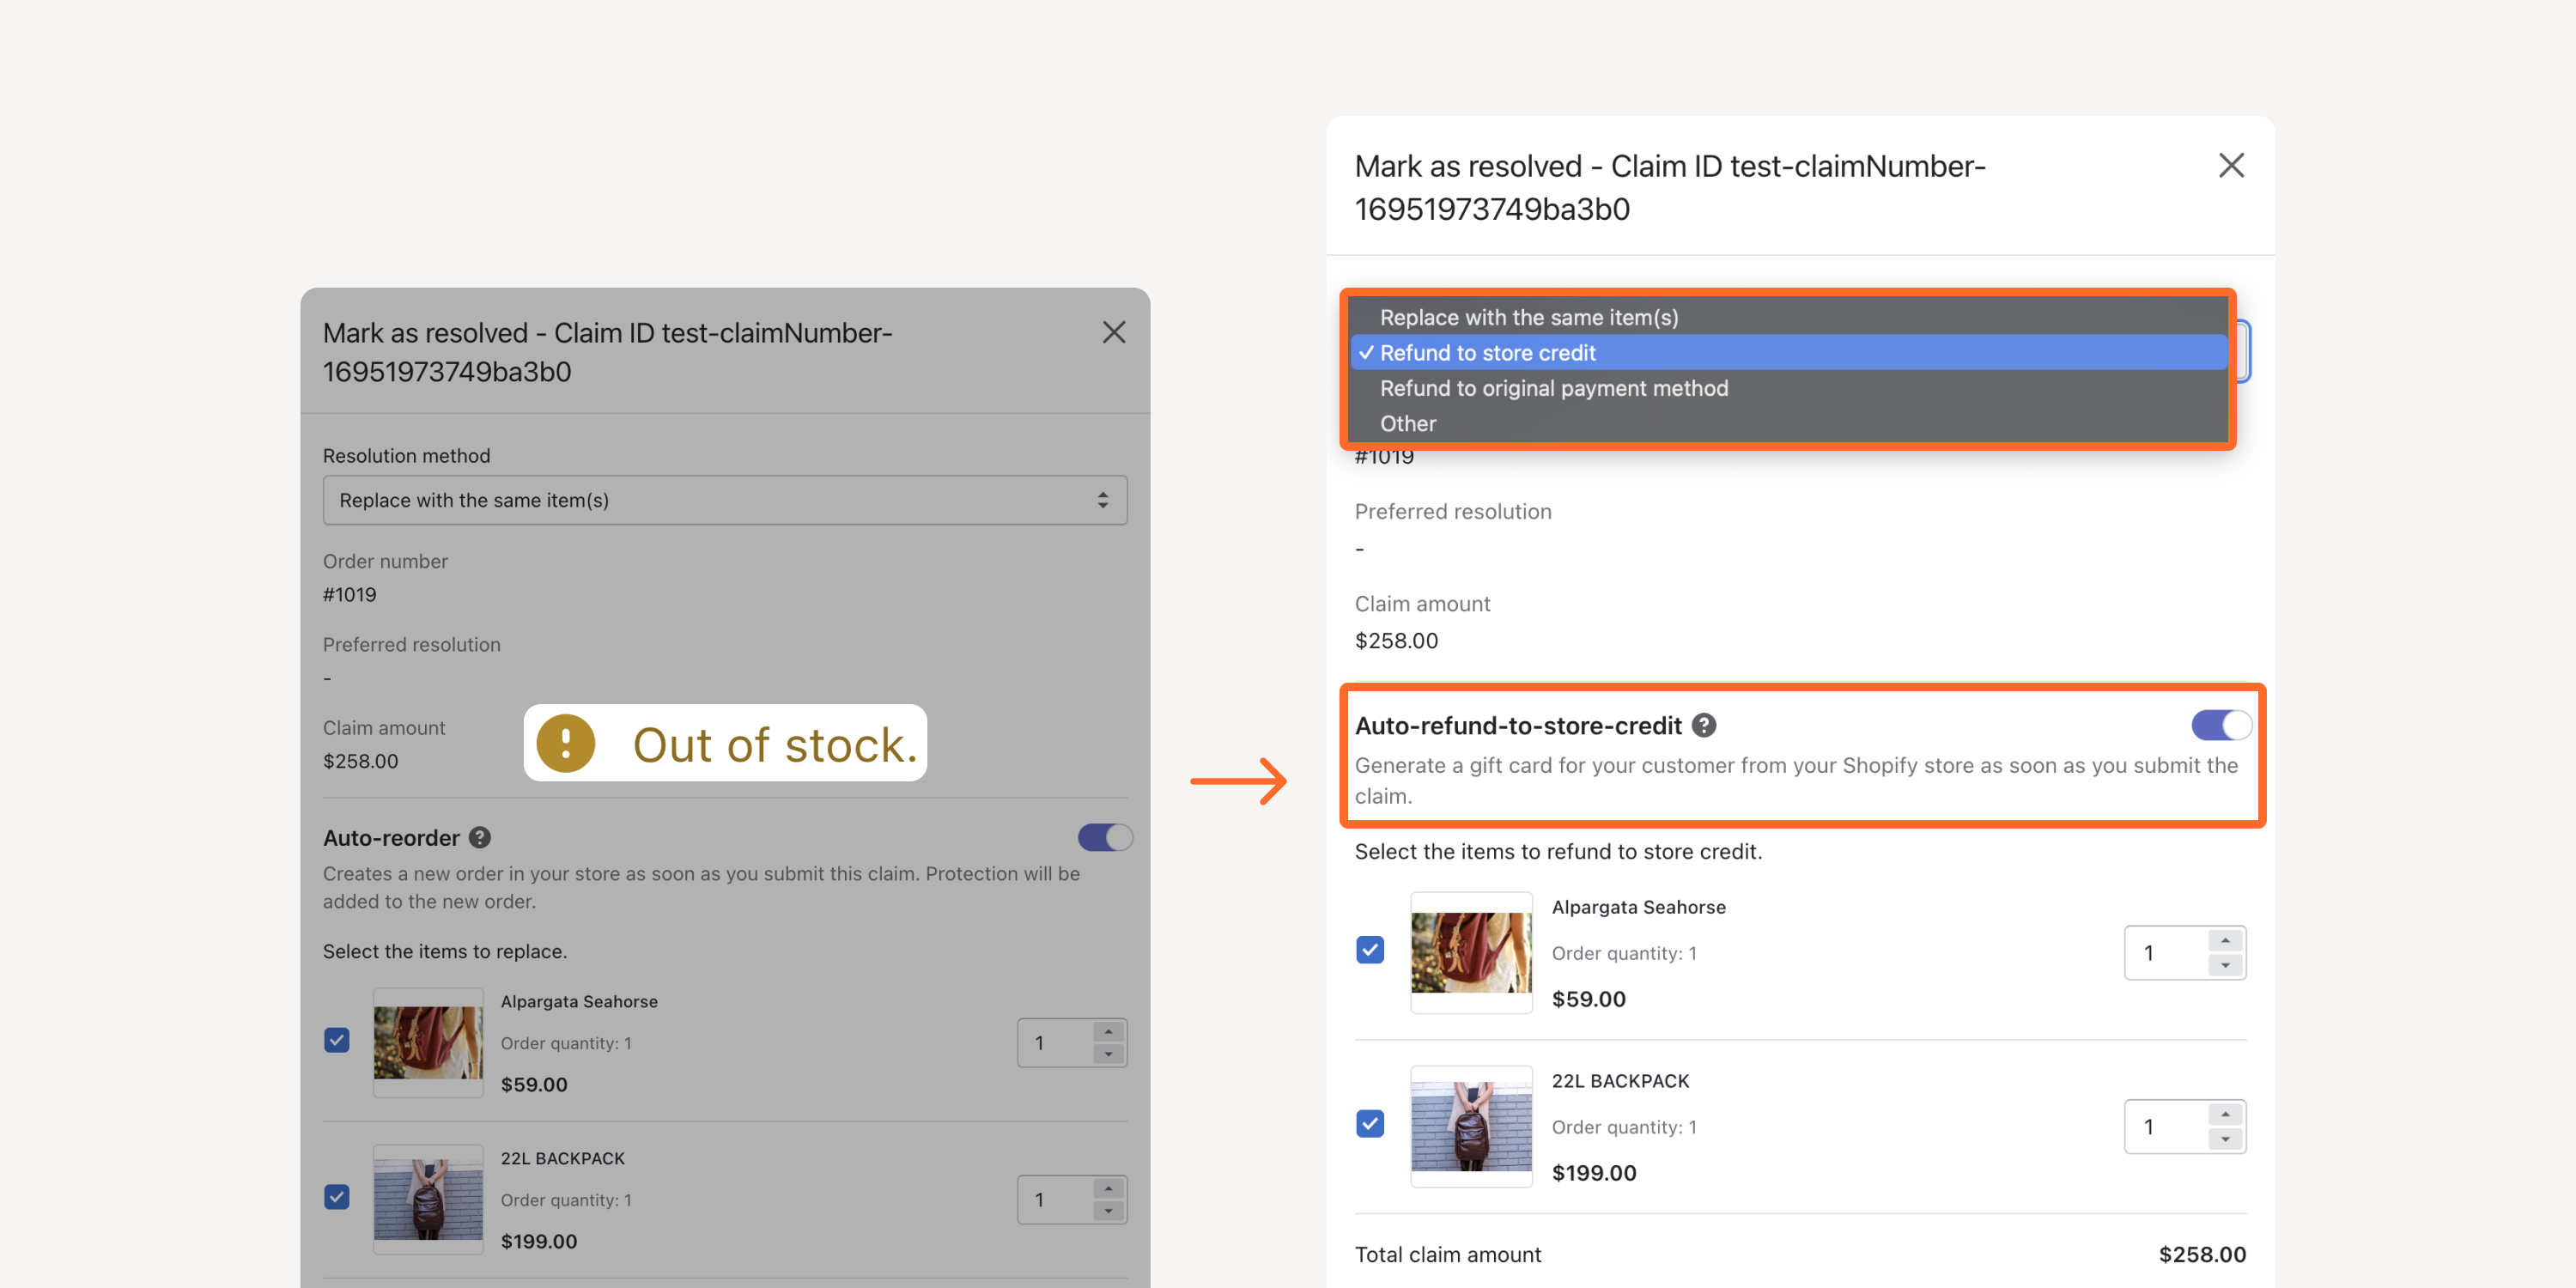Image resolution: width=2576 pixels, height=1288 pixels.
Task: Click the Out of stock warning icon
Action: point(566,743)
